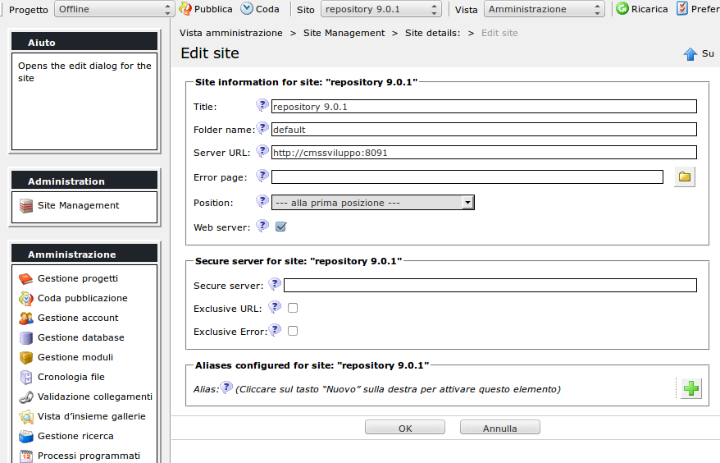
Task: Open the Vista Amministrazione dropdown
Action: pyautogui.click(x=543, y=9)
